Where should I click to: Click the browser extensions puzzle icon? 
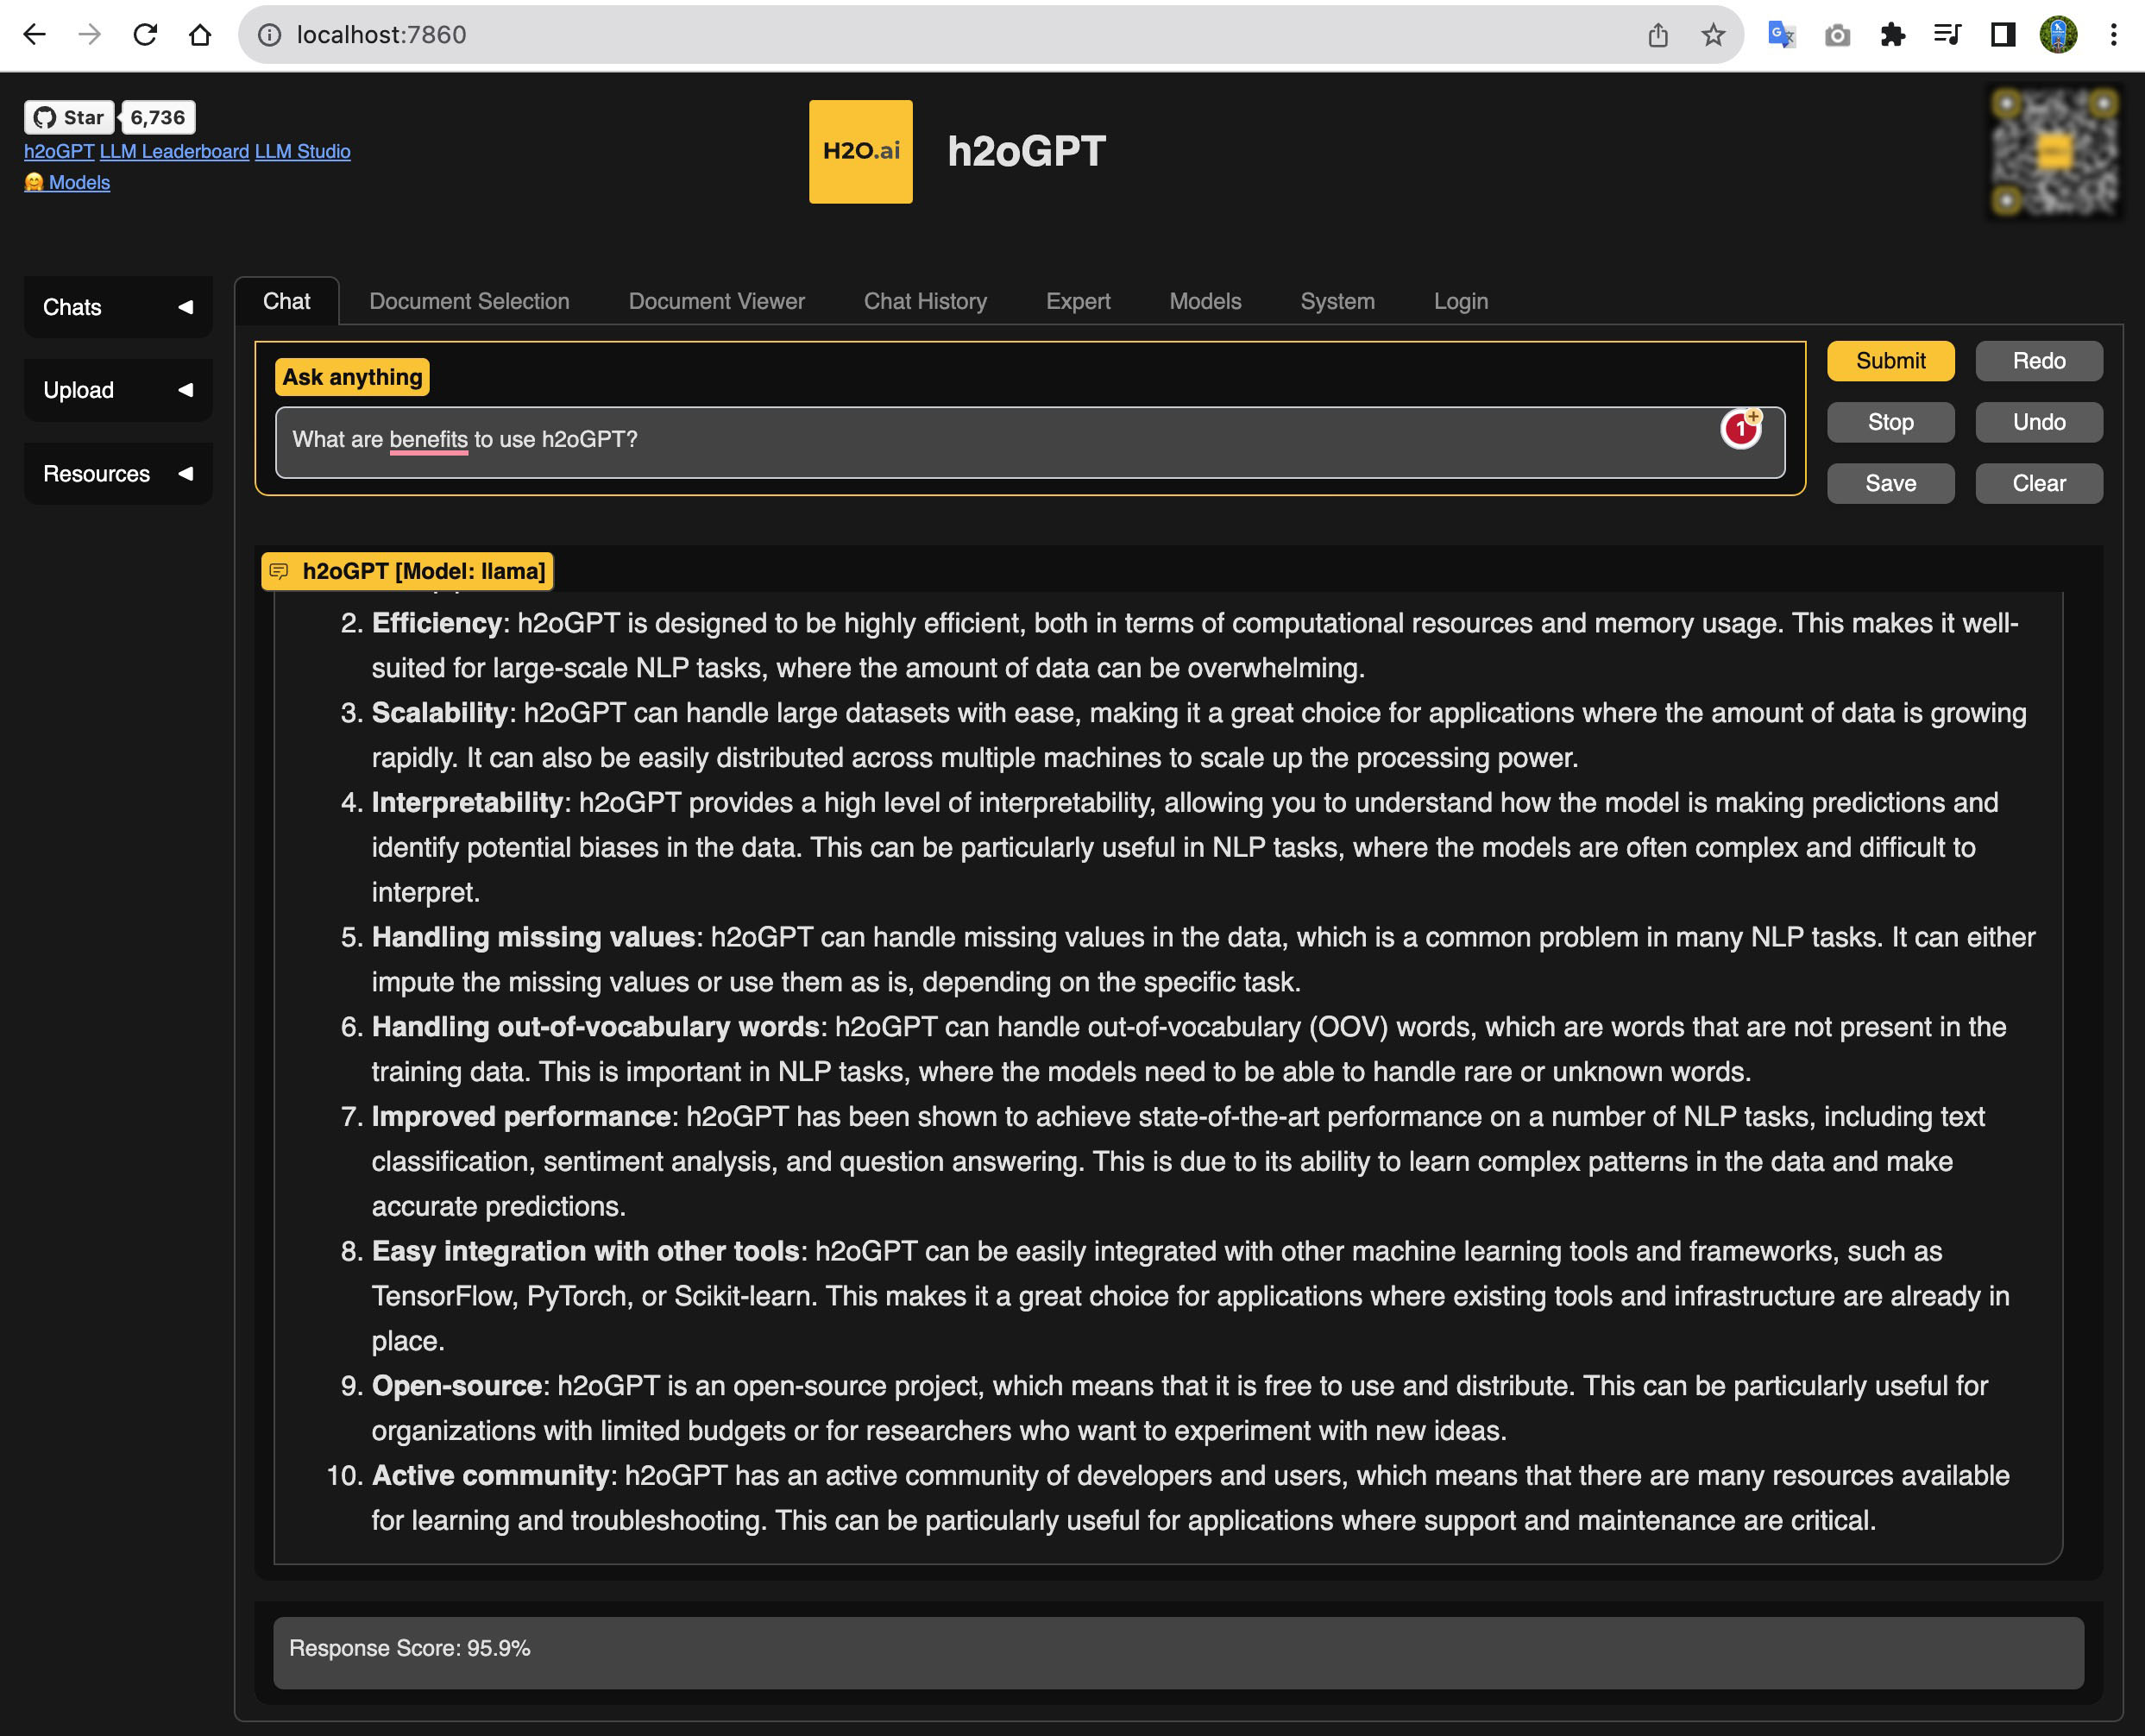[x=1892, y=35]
